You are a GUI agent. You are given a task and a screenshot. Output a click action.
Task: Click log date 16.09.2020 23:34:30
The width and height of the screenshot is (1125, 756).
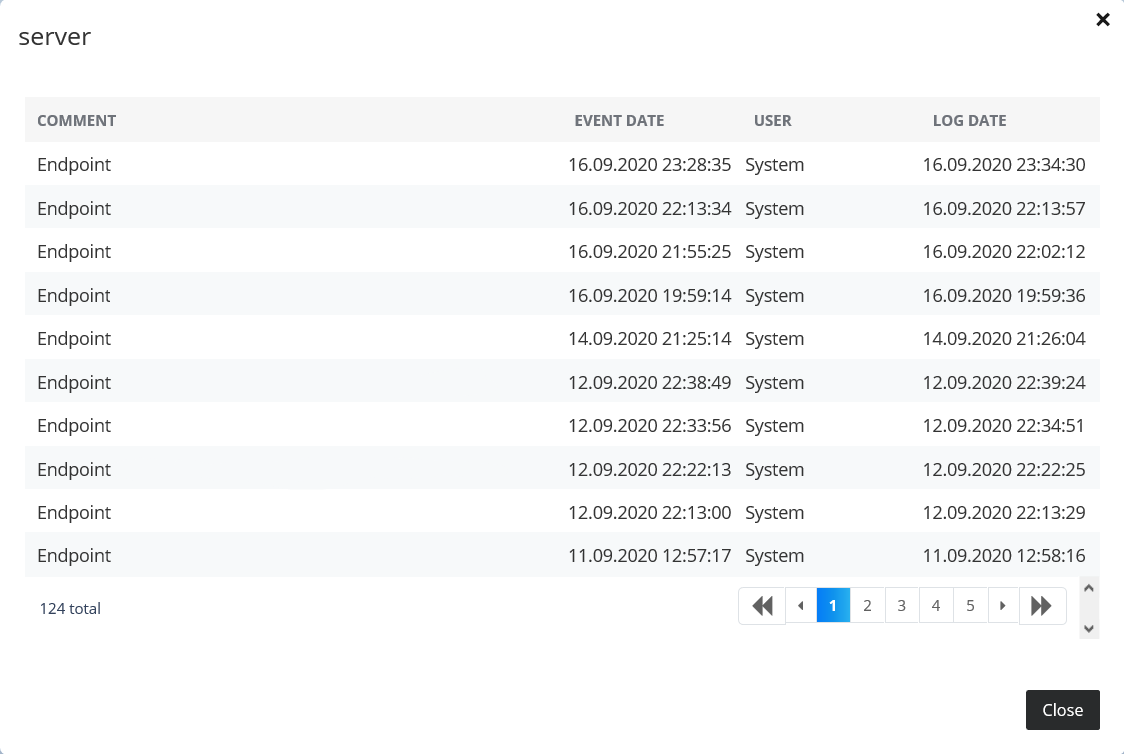point(1004,165)
